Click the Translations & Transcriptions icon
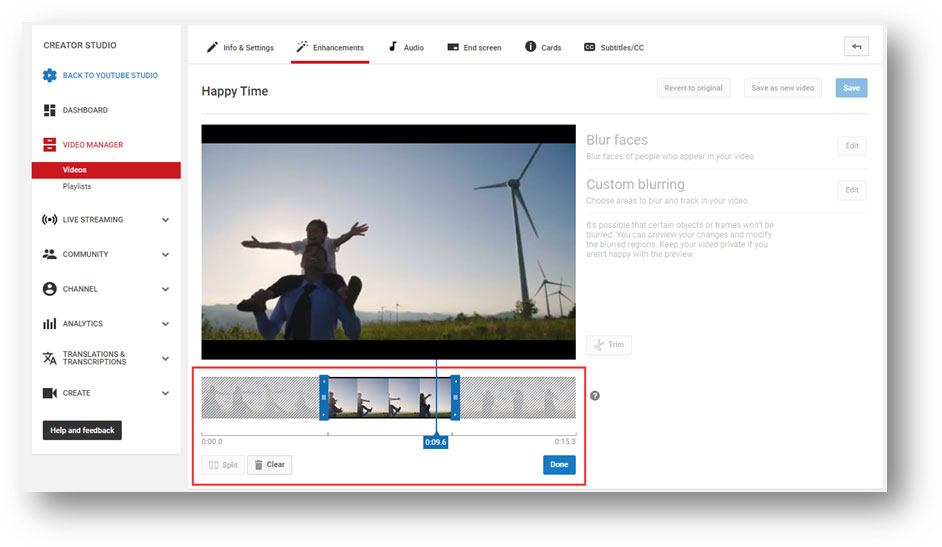Viewport: 942px width, 547px height. tap(49, 358)
